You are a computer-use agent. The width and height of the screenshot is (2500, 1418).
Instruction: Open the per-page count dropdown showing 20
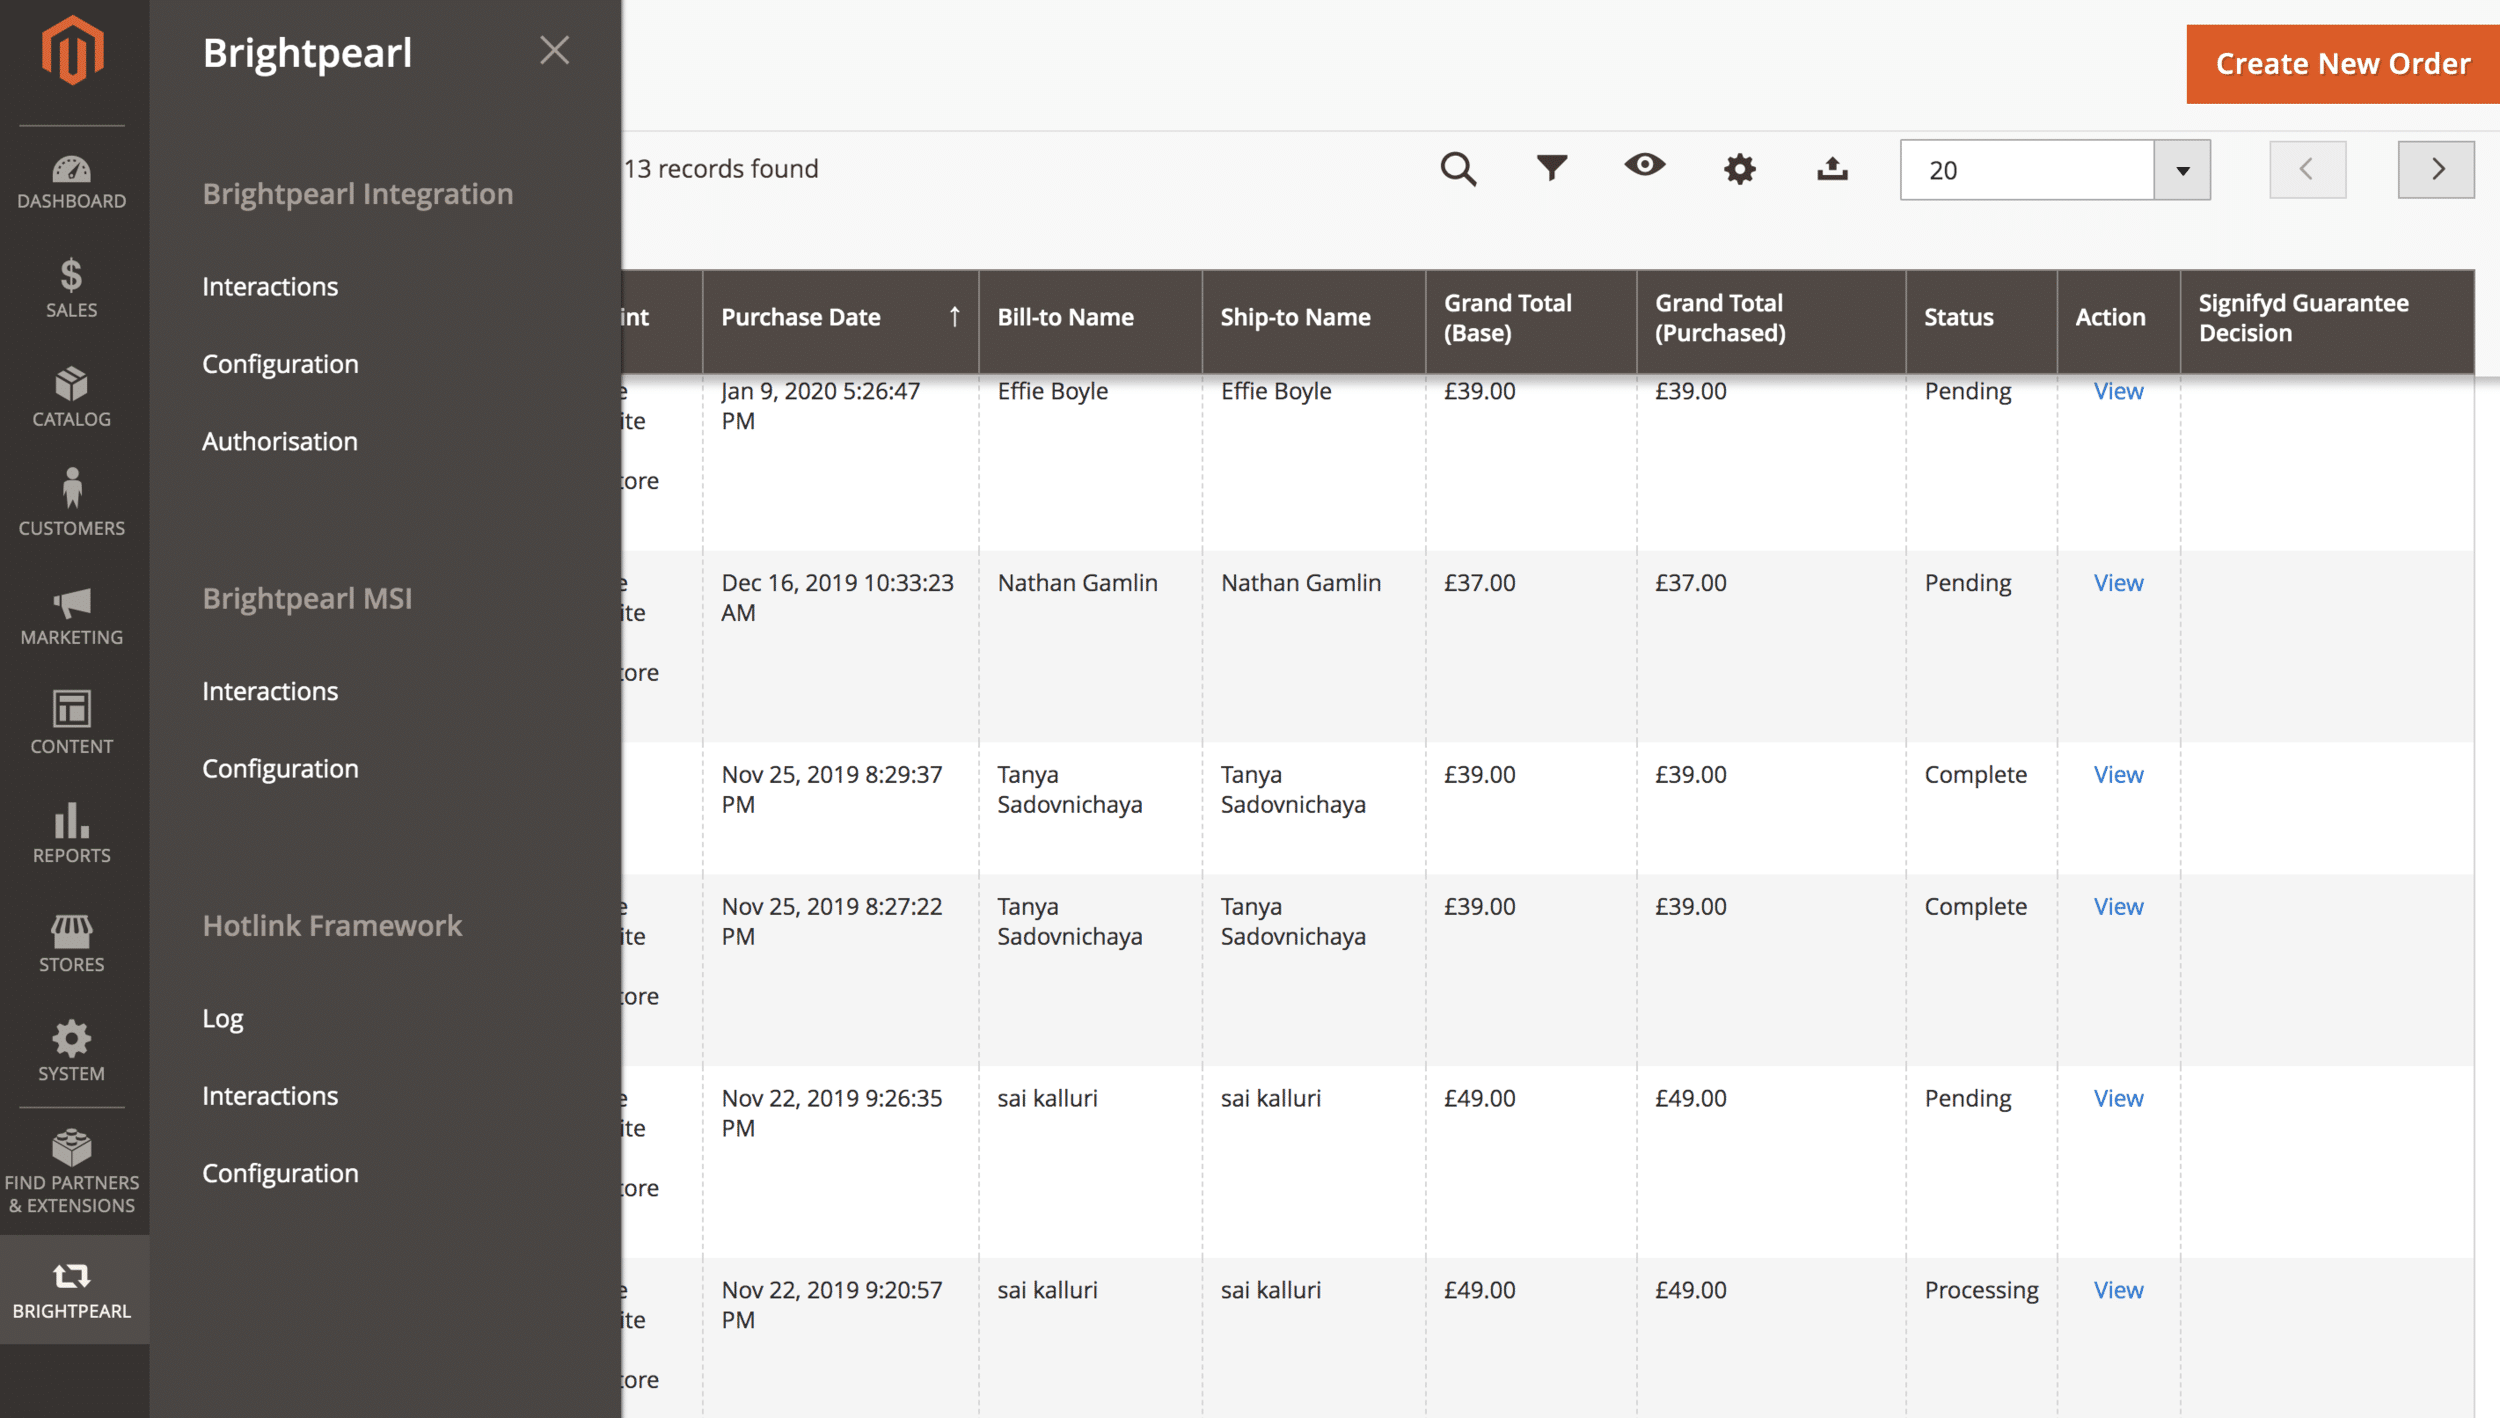(x=2055, y=169)
